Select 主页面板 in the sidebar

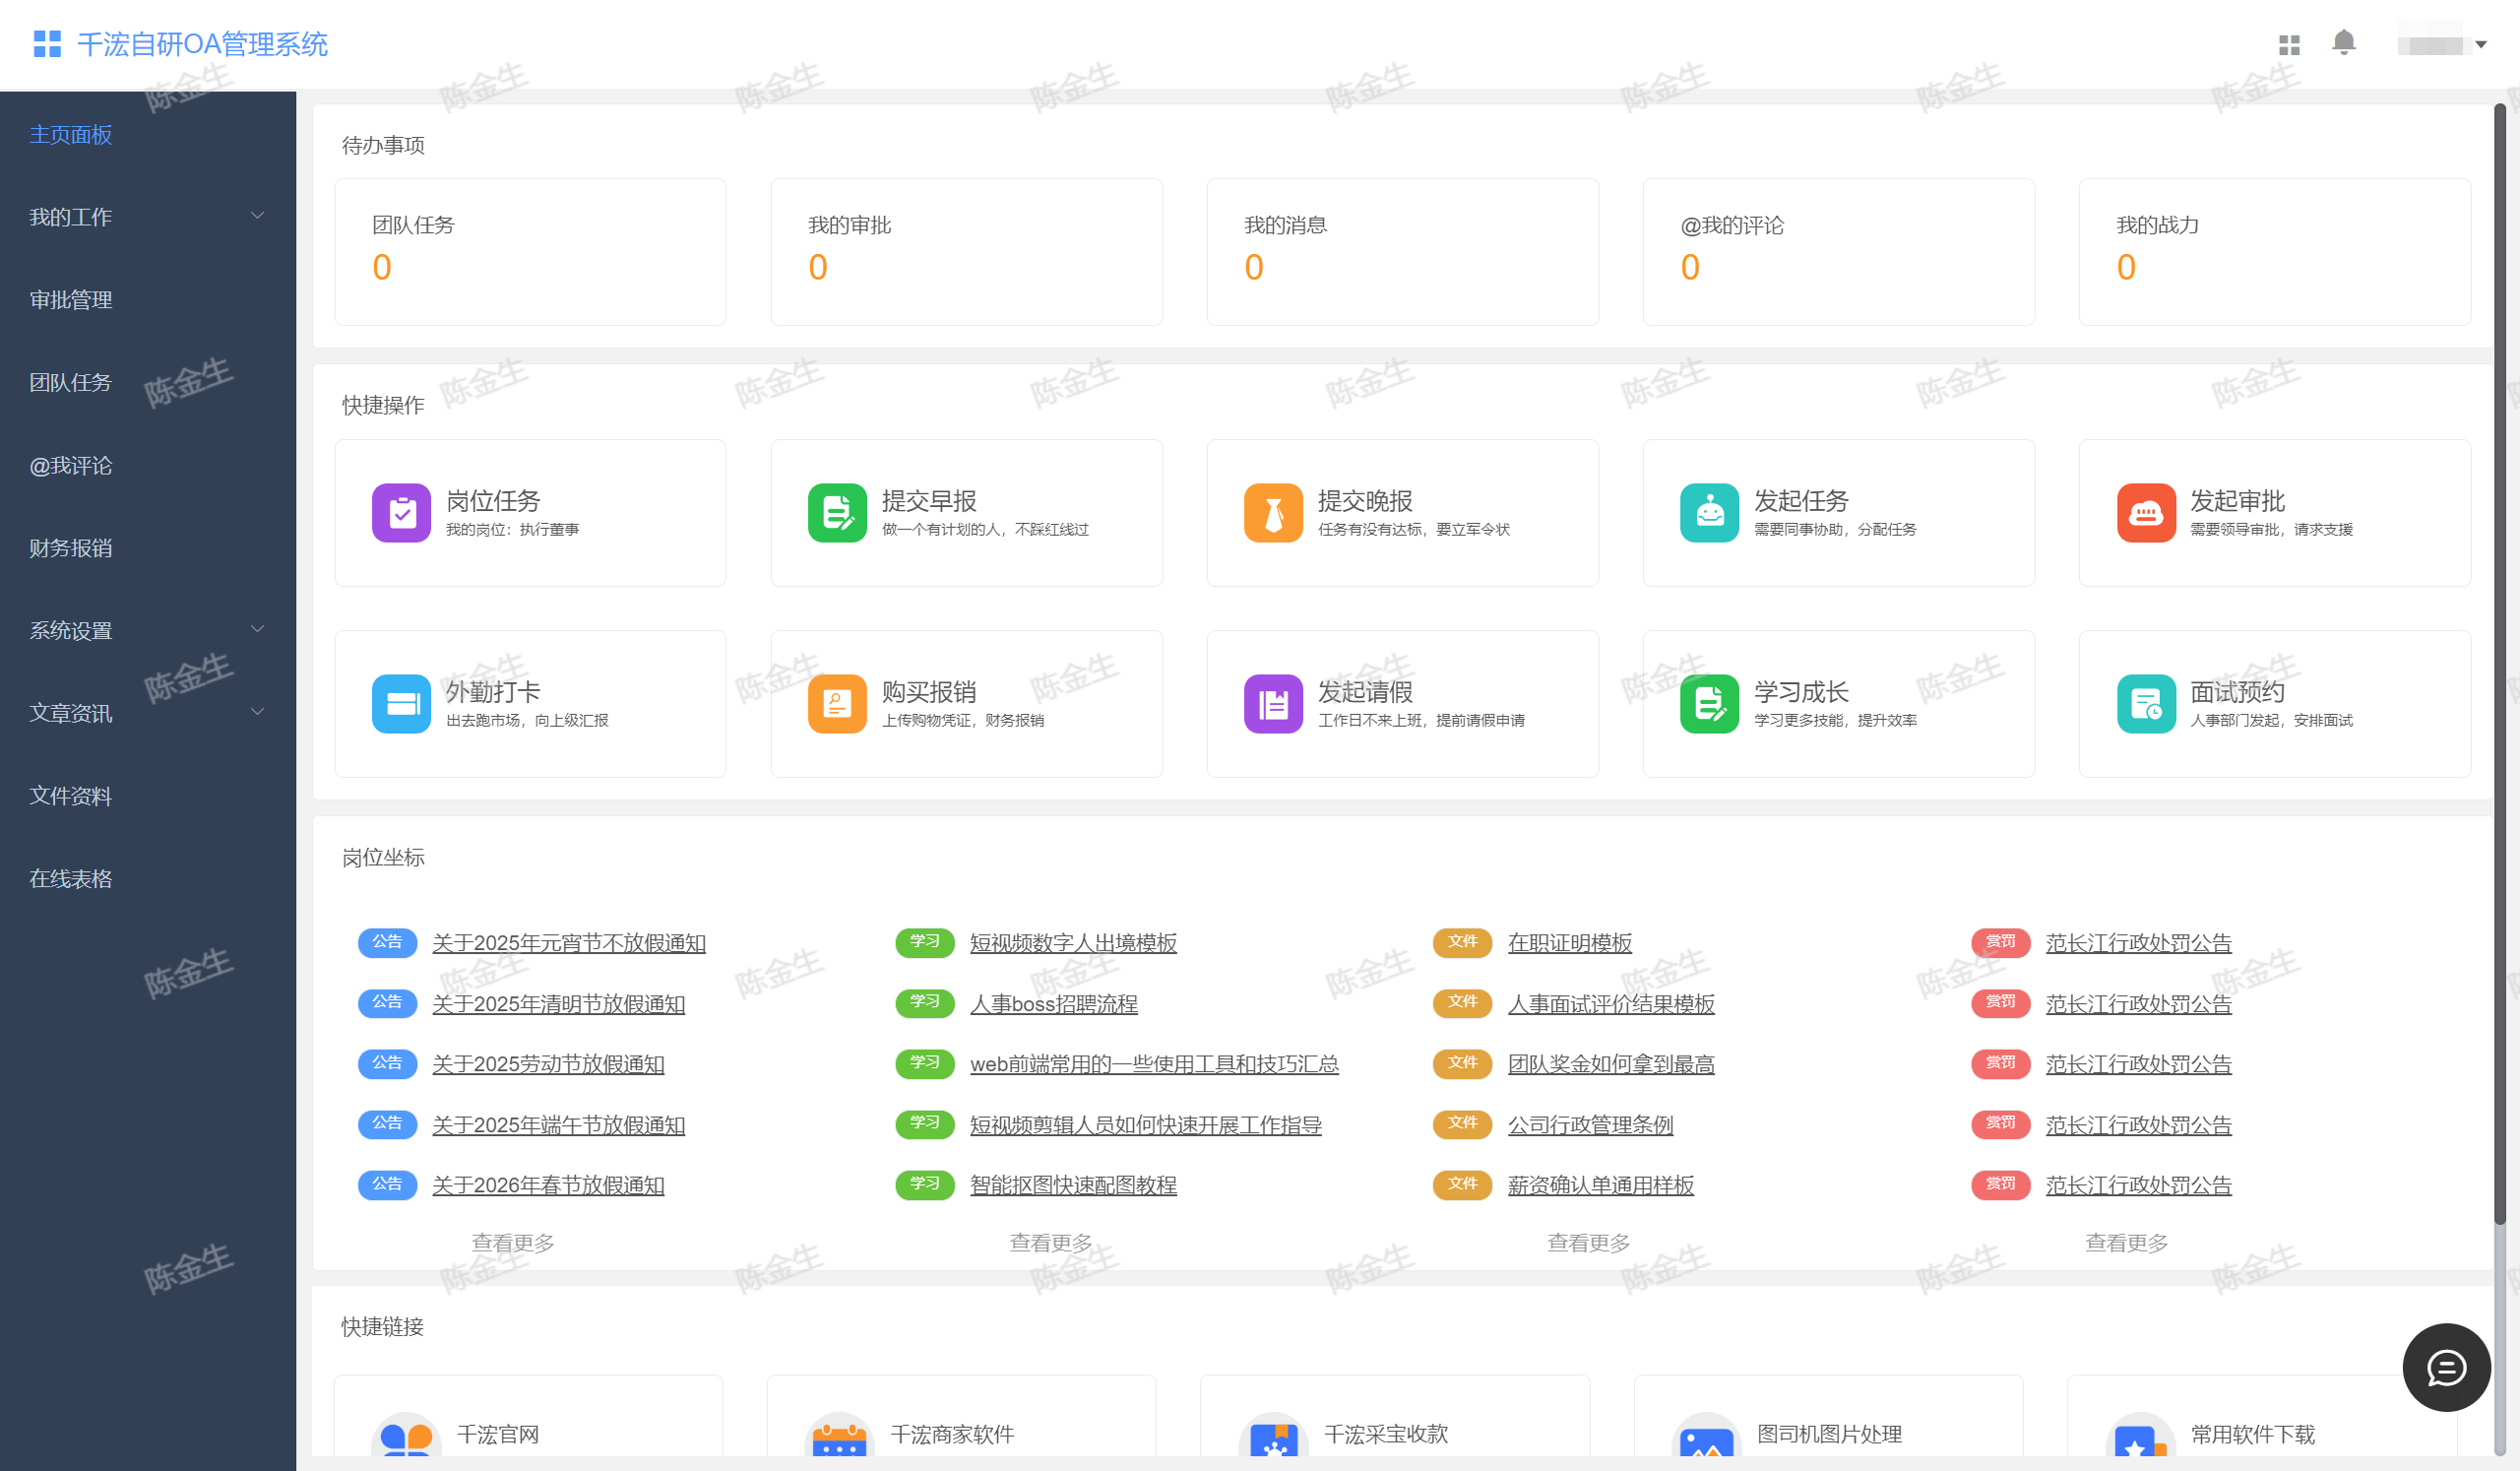pos(71,135)
